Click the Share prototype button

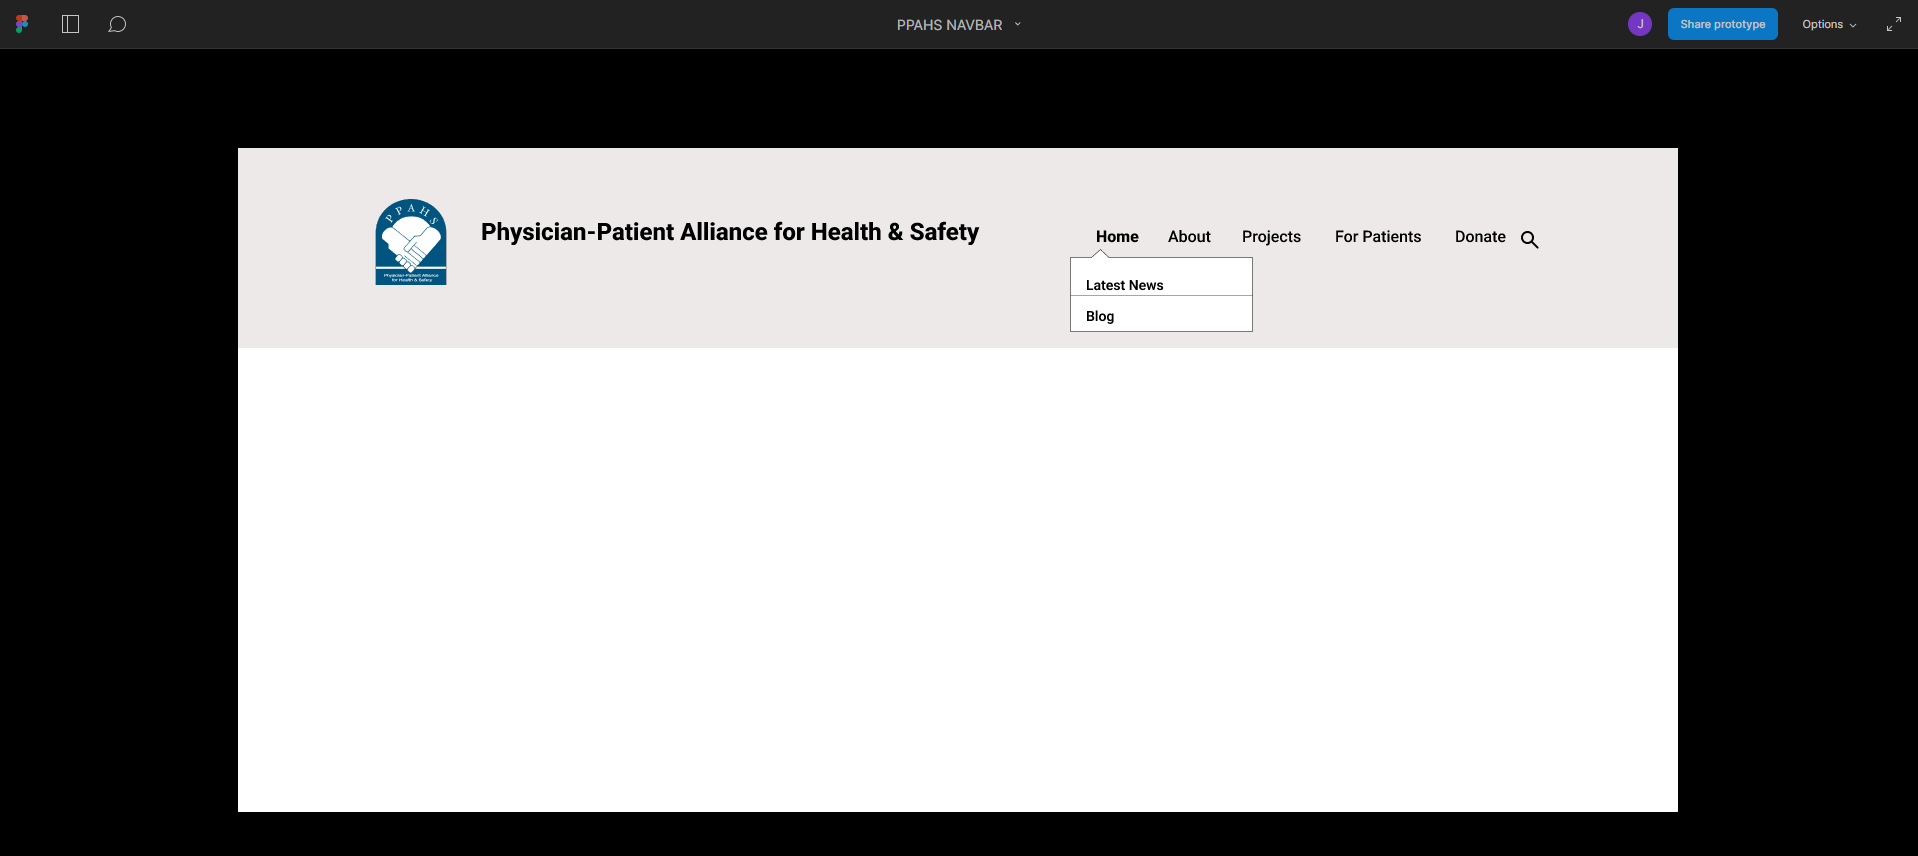tap(1722, 24)
